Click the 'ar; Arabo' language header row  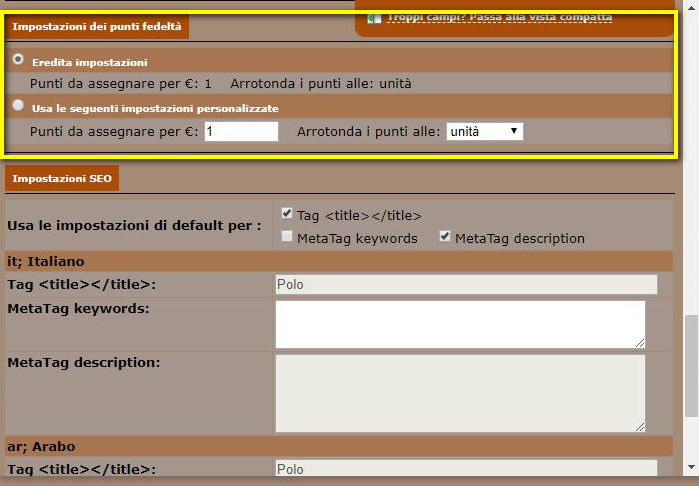(x=339, y=446)
